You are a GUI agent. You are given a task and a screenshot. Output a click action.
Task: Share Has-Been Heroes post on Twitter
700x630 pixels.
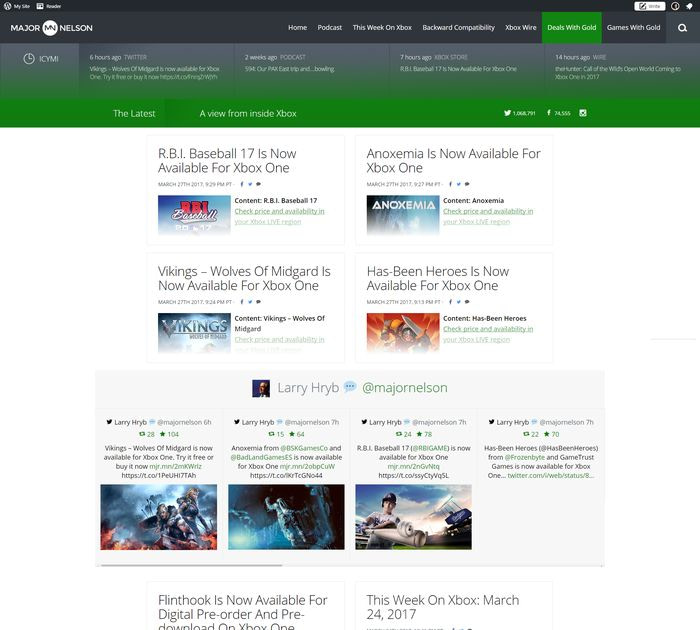(458, 302)
